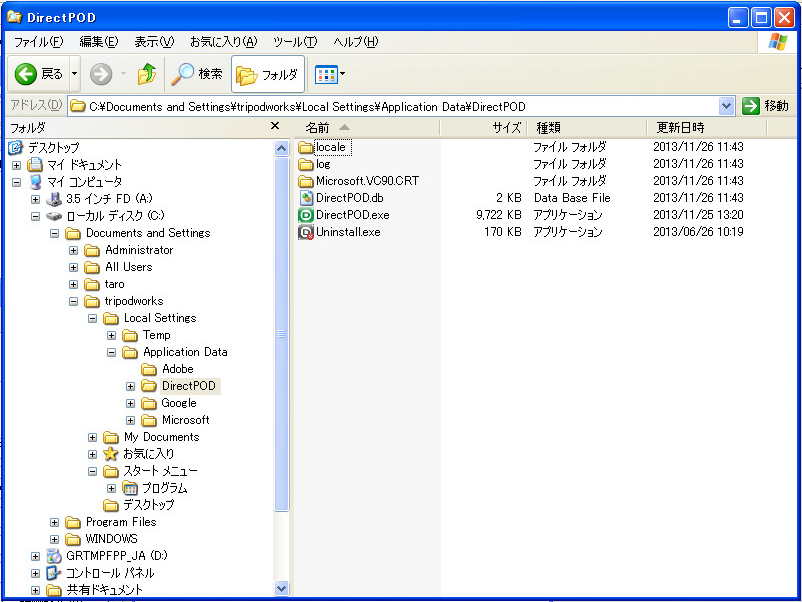Image resolution: width=802 pixels, height=602 pixels.
Task: Click the folder tree scrollbar down arrow
Action: [281, 590]
